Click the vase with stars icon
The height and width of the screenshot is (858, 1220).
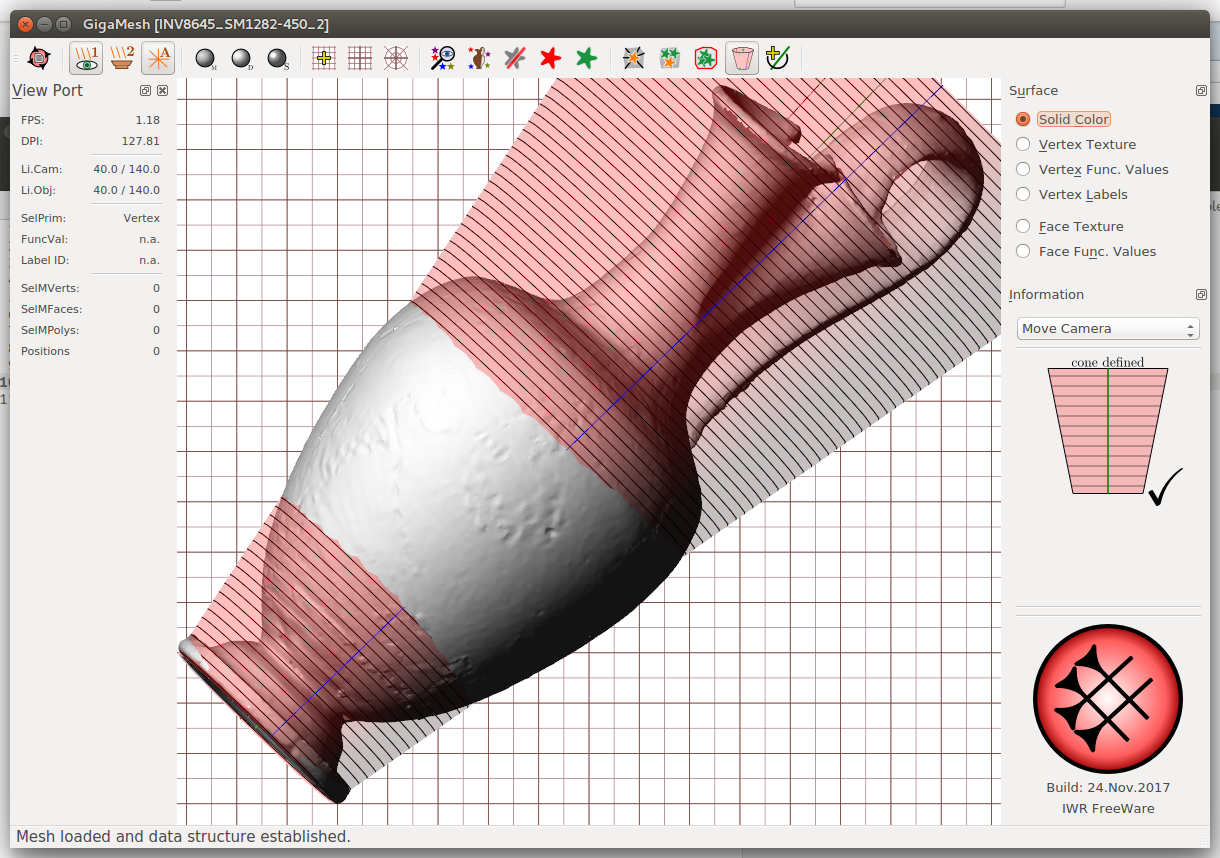coord(479,59)
